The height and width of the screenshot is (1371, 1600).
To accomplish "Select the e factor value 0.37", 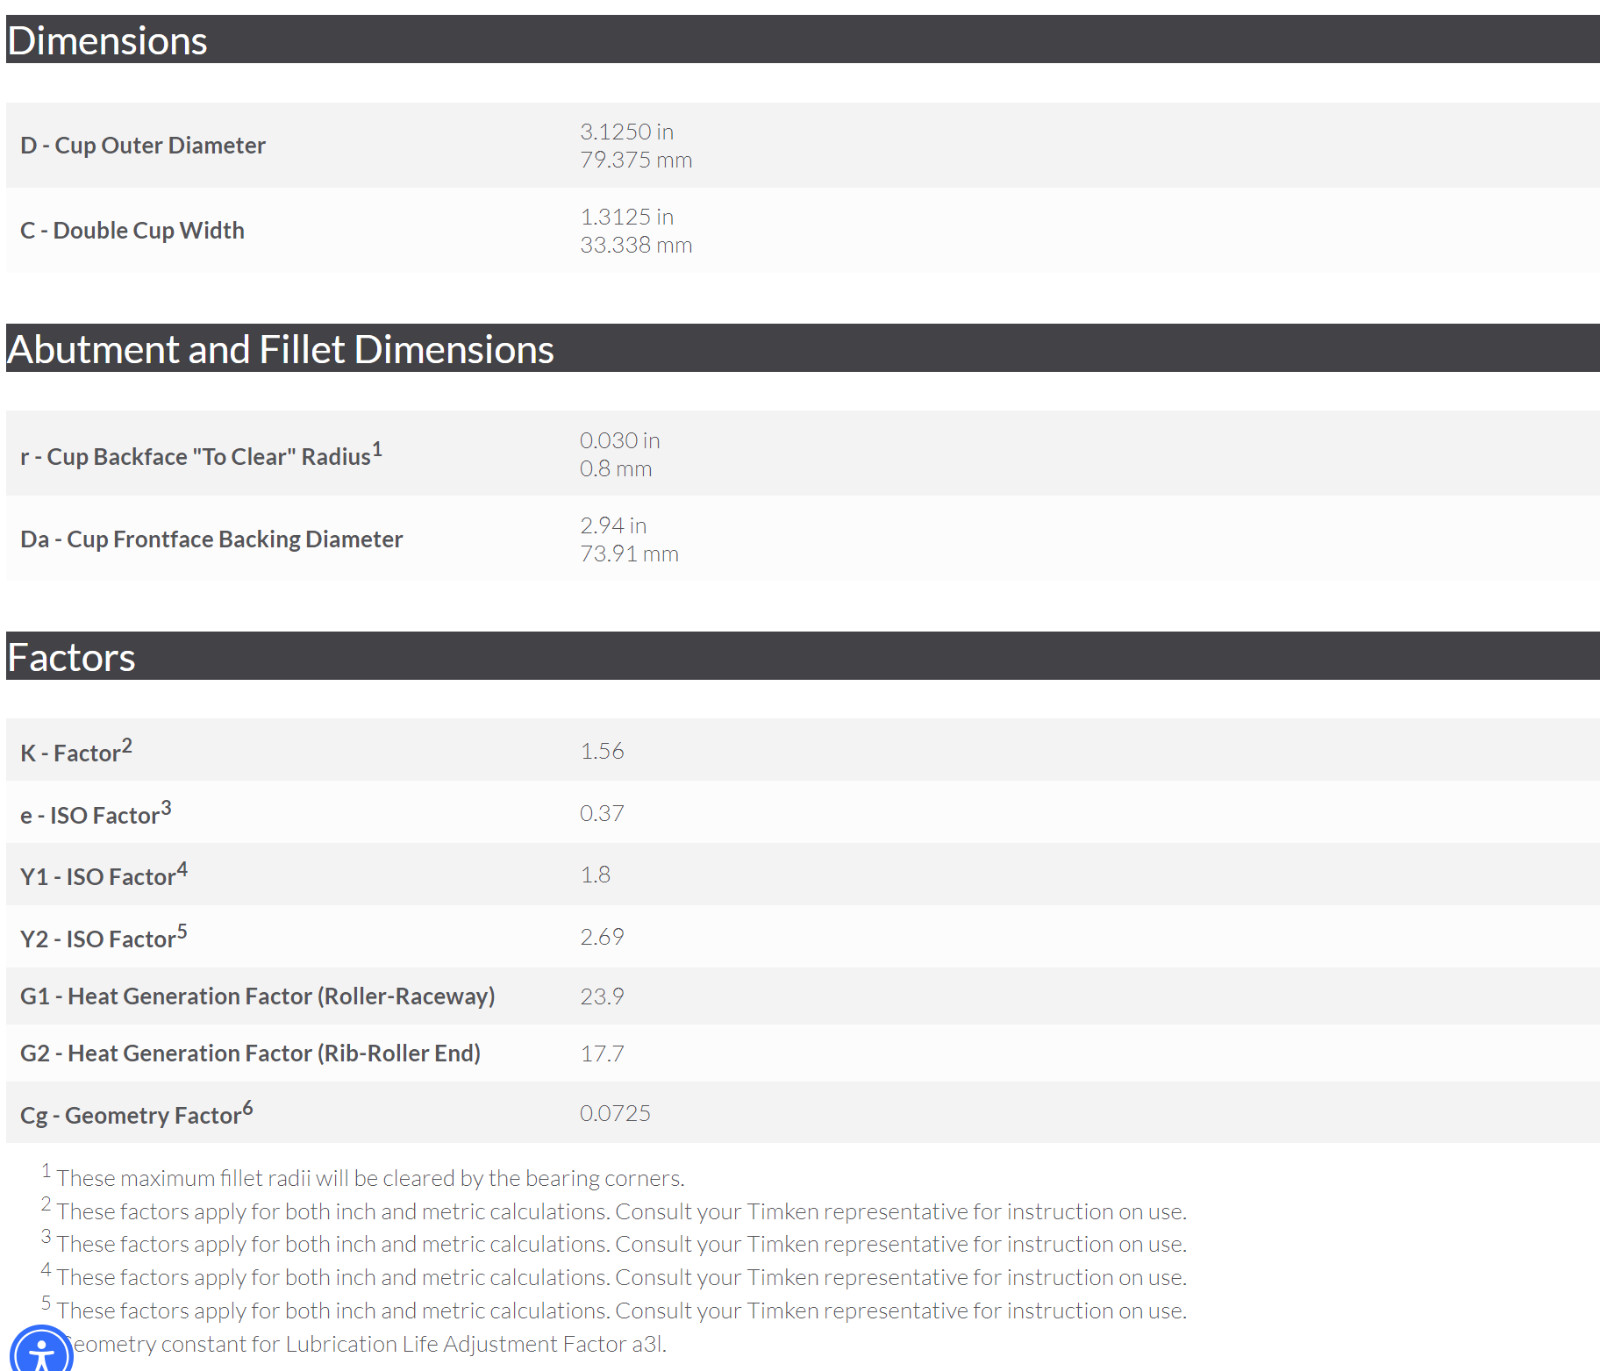I will click(x=602, y=813).
